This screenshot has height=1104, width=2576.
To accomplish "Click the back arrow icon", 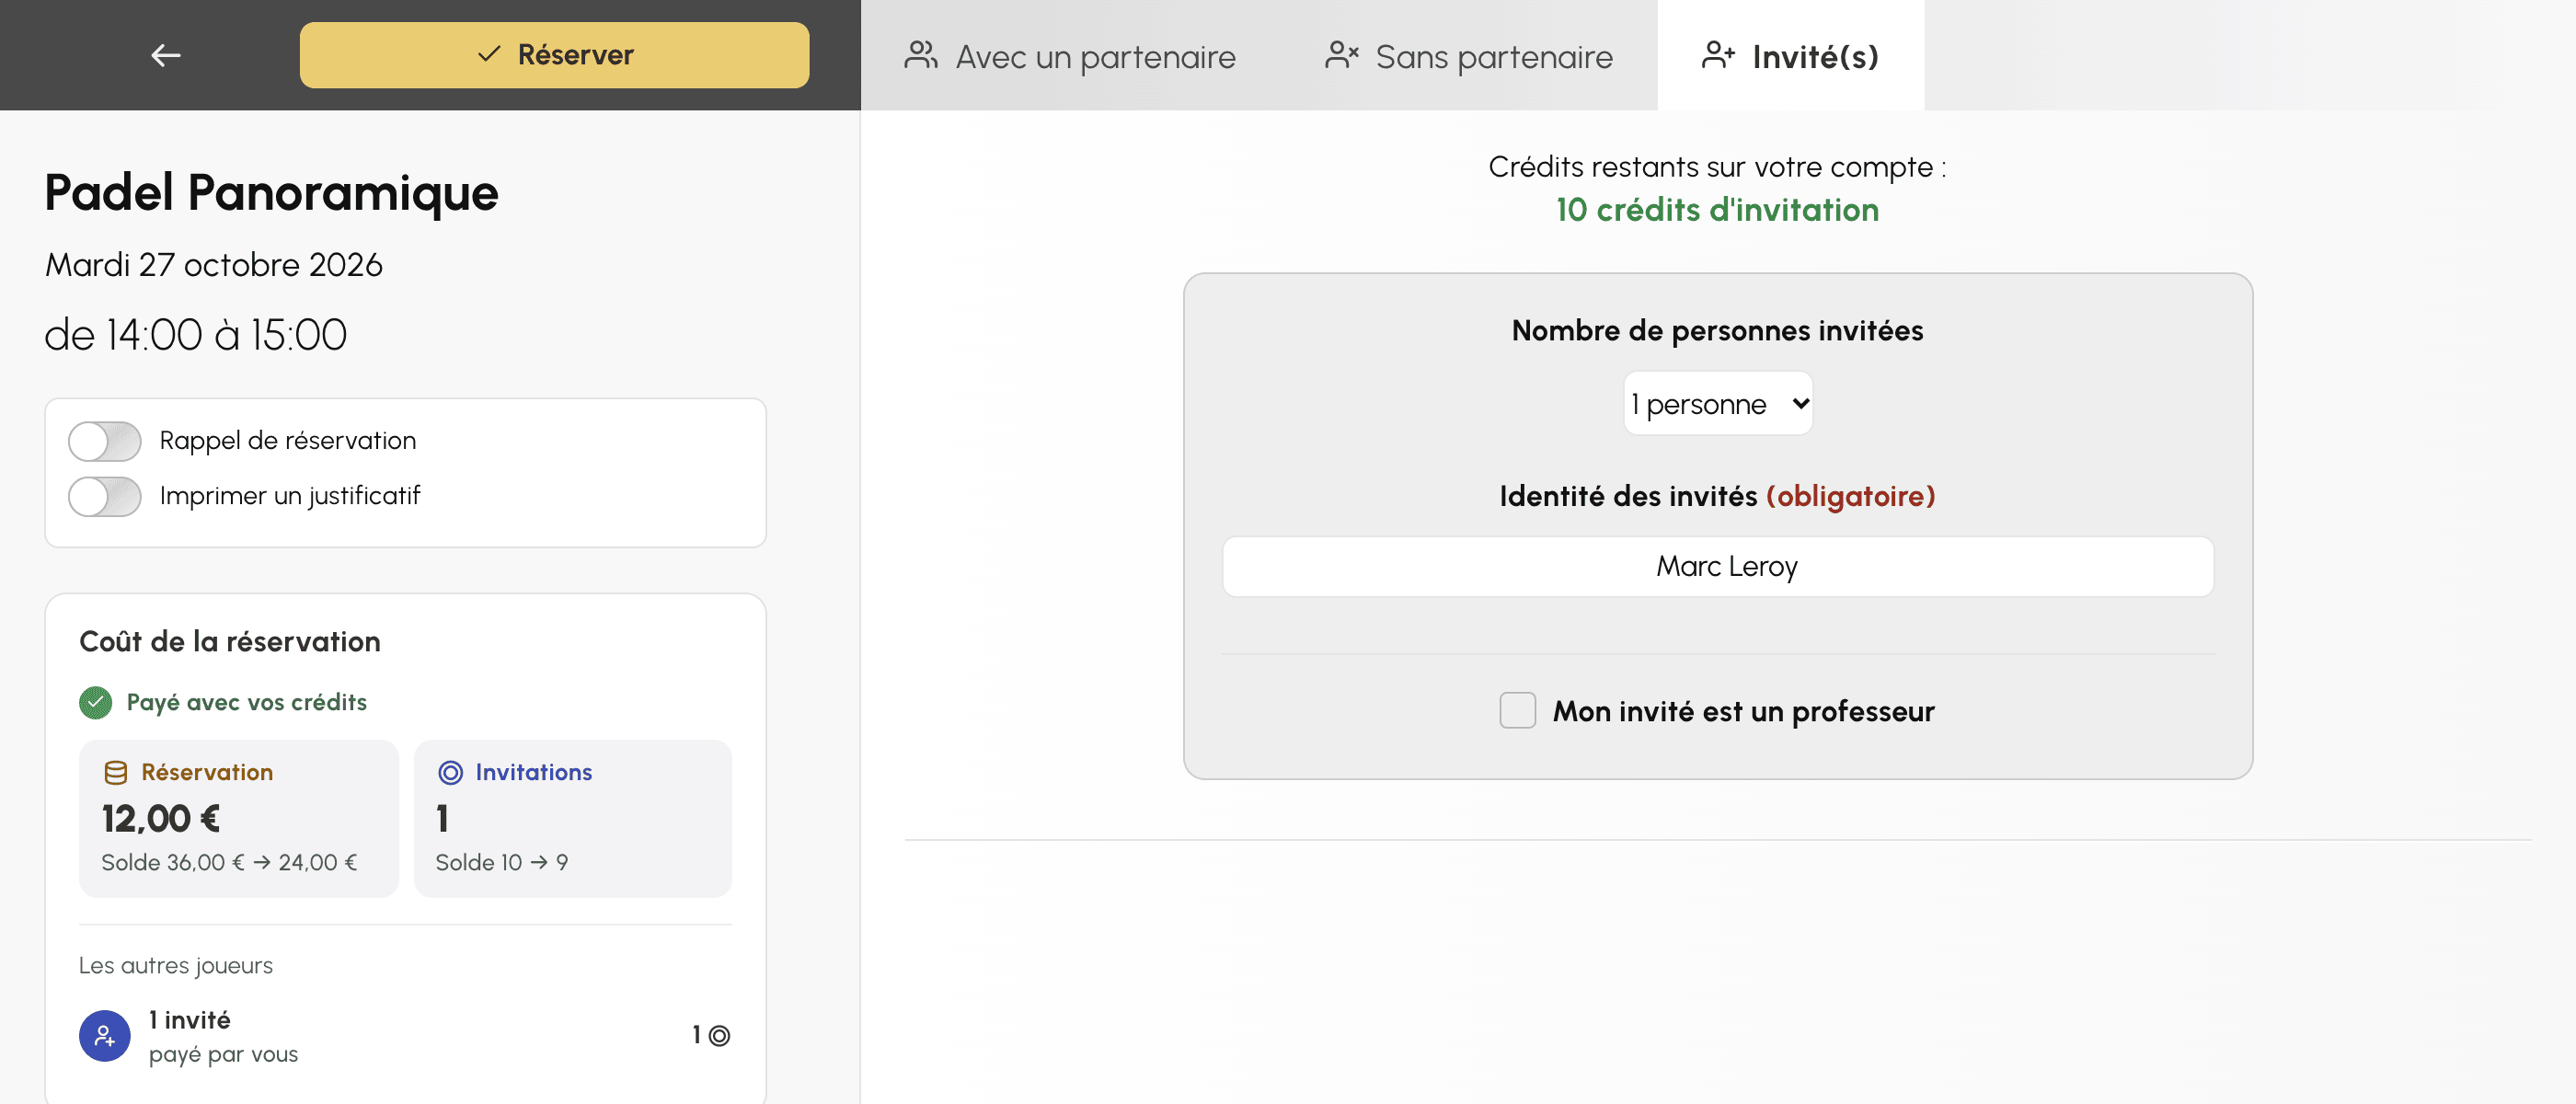I will tap(166, 55).
